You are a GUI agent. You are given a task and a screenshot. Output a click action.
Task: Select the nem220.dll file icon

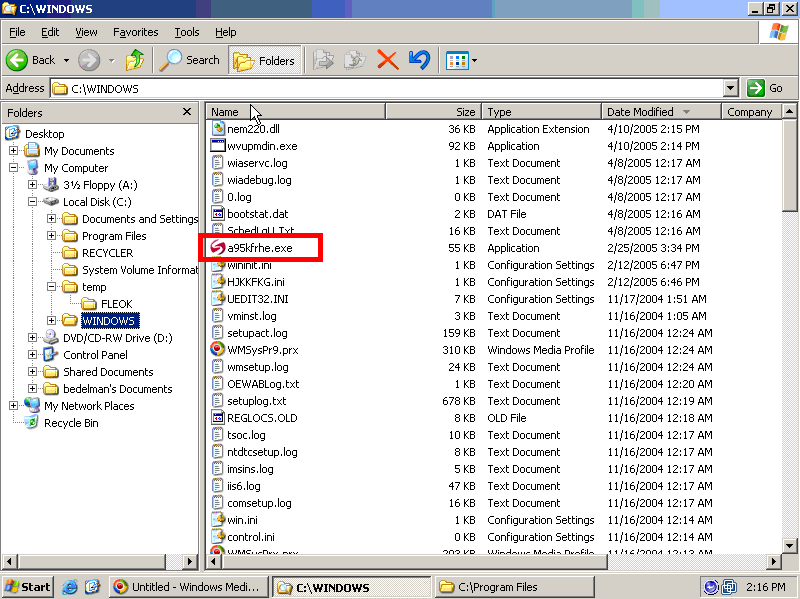coord(218,129)
